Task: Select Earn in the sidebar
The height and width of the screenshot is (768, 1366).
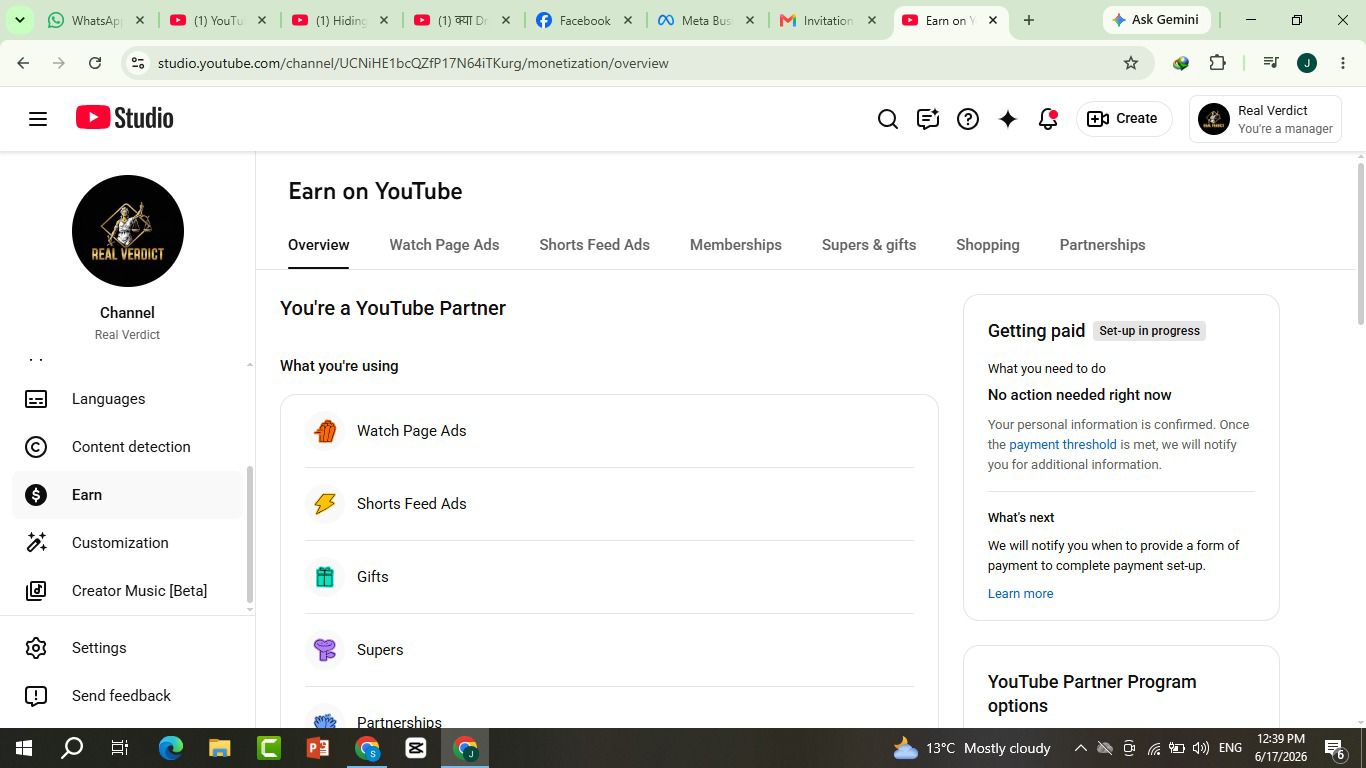Action: tap(128, 495)
